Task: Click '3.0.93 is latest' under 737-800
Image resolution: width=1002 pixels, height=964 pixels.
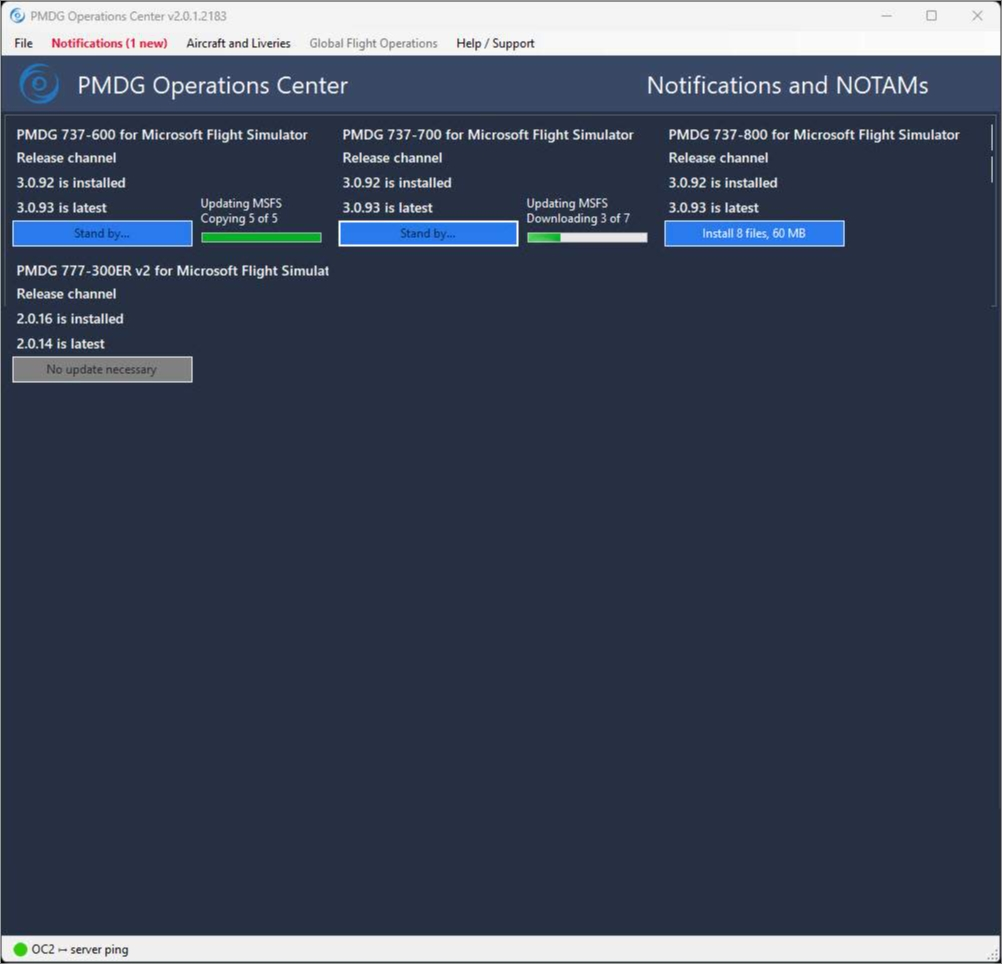Action: click(x=713, y=208)
